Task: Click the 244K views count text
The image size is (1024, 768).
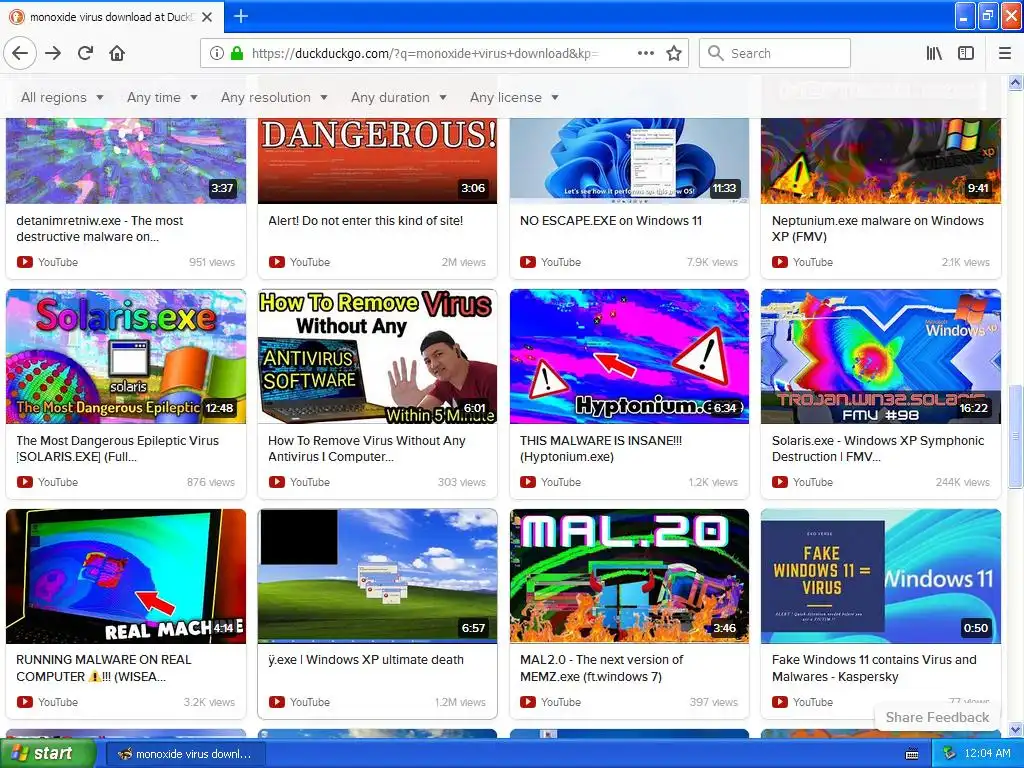Action: [x=962, y=482]
